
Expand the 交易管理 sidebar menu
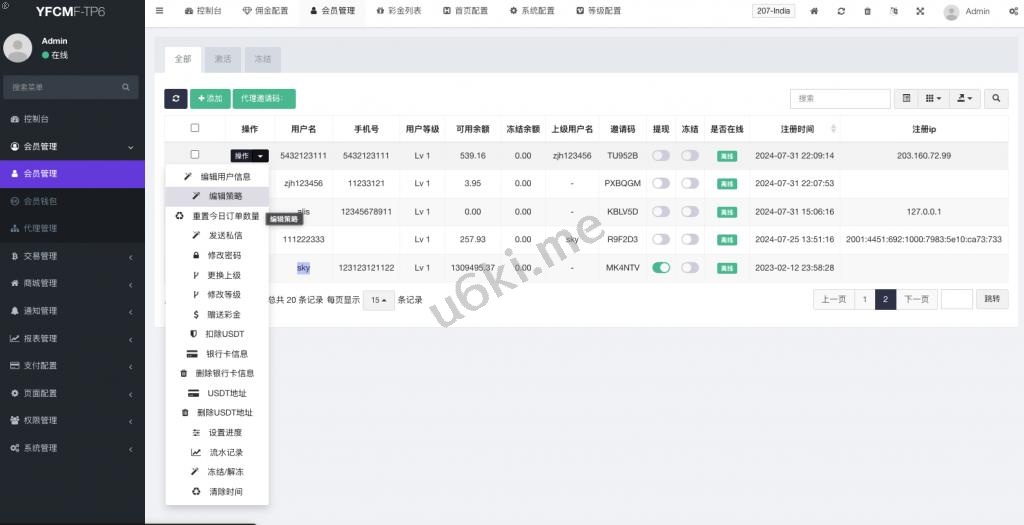click(72, 256)
